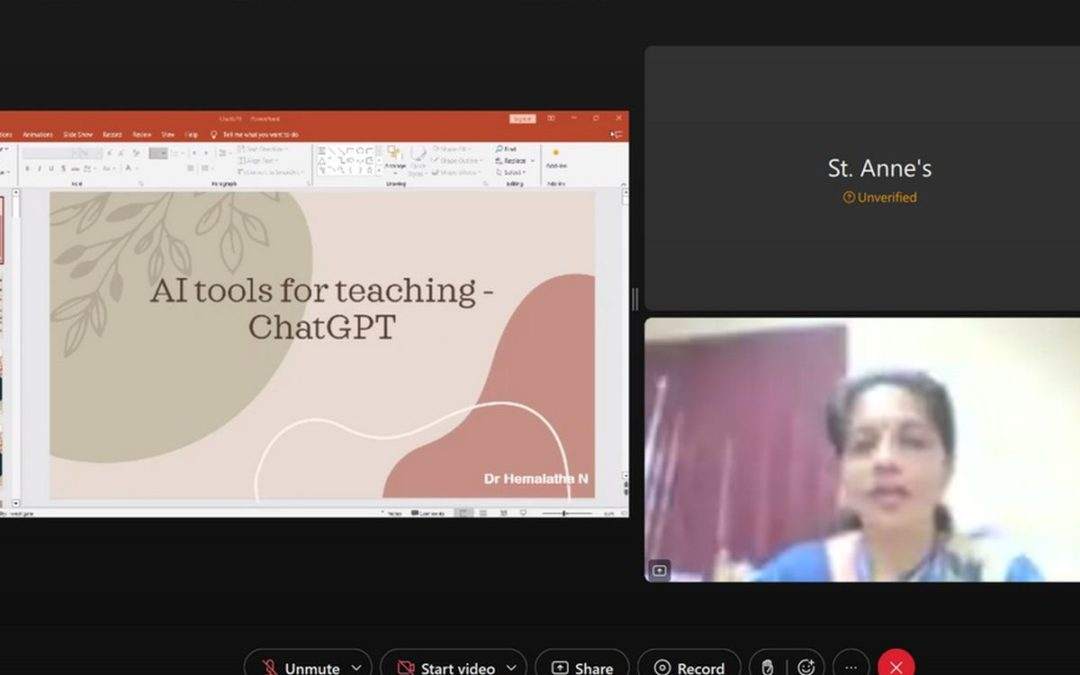Click the raise hand icon in meeting controls

coord(766,665)
